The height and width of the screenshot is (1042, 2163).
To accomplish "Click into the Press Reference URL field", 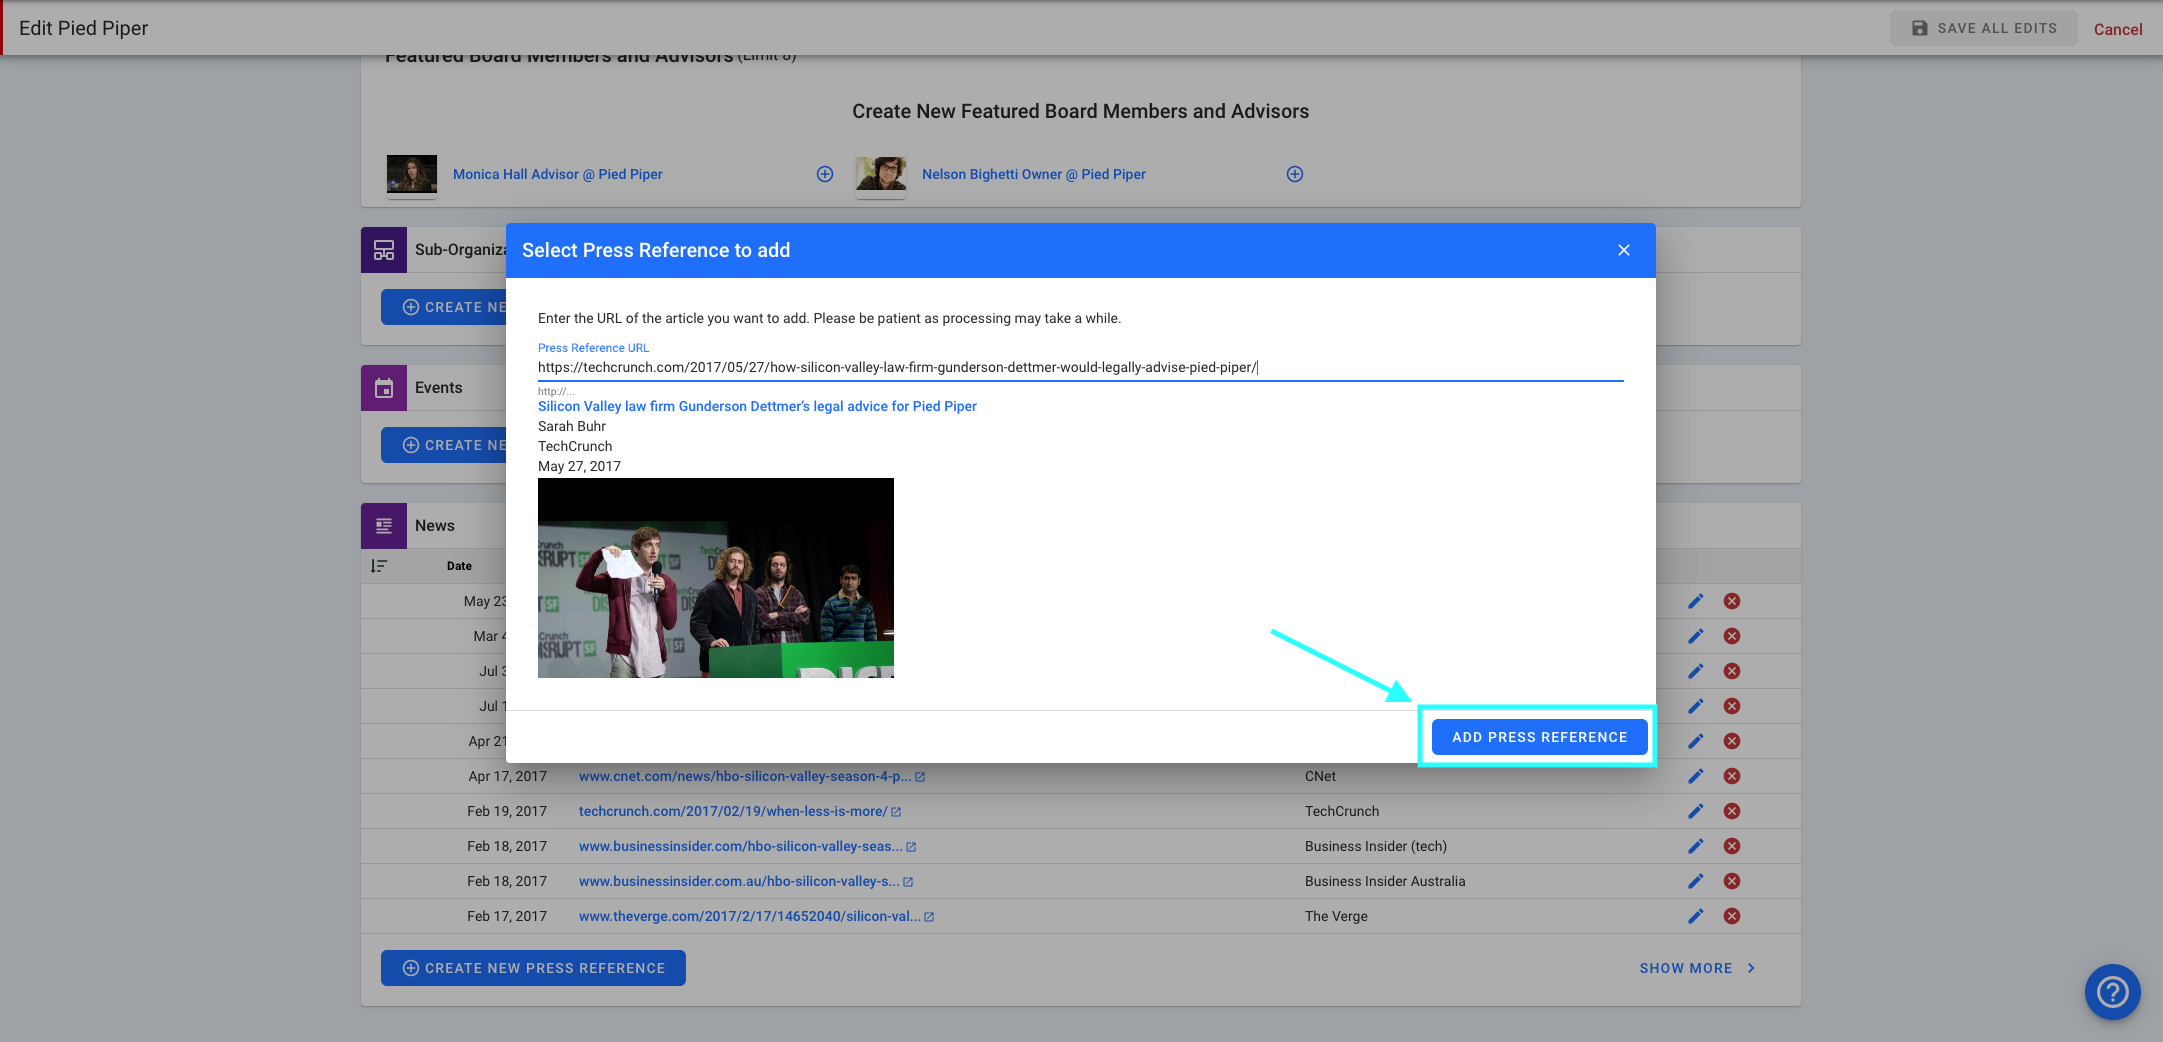I will tap(1080, 367).
